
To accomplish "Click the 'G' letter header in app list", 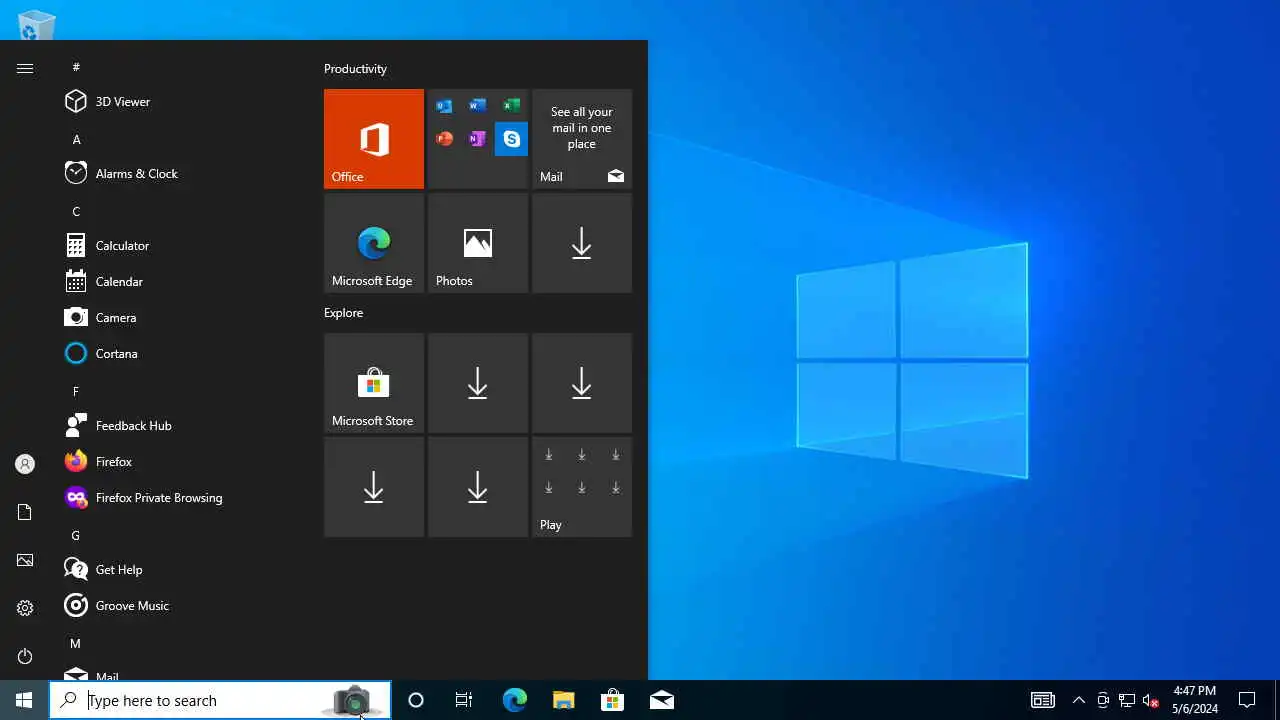I will [x=75, y=535].
